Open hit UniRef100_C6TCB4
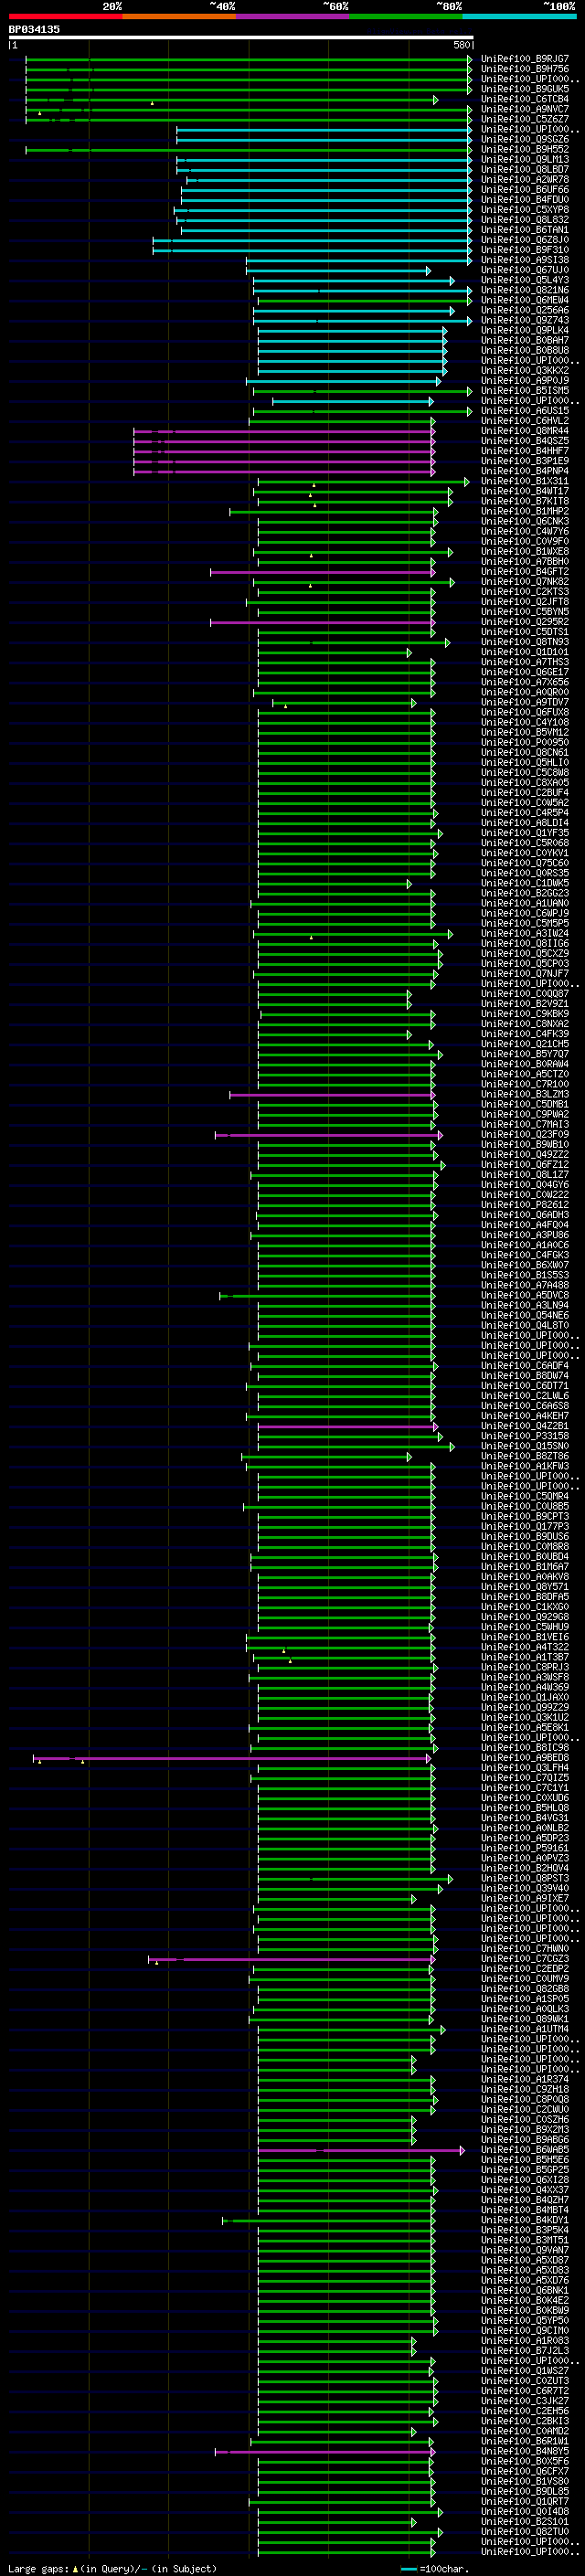 point(525,99)
